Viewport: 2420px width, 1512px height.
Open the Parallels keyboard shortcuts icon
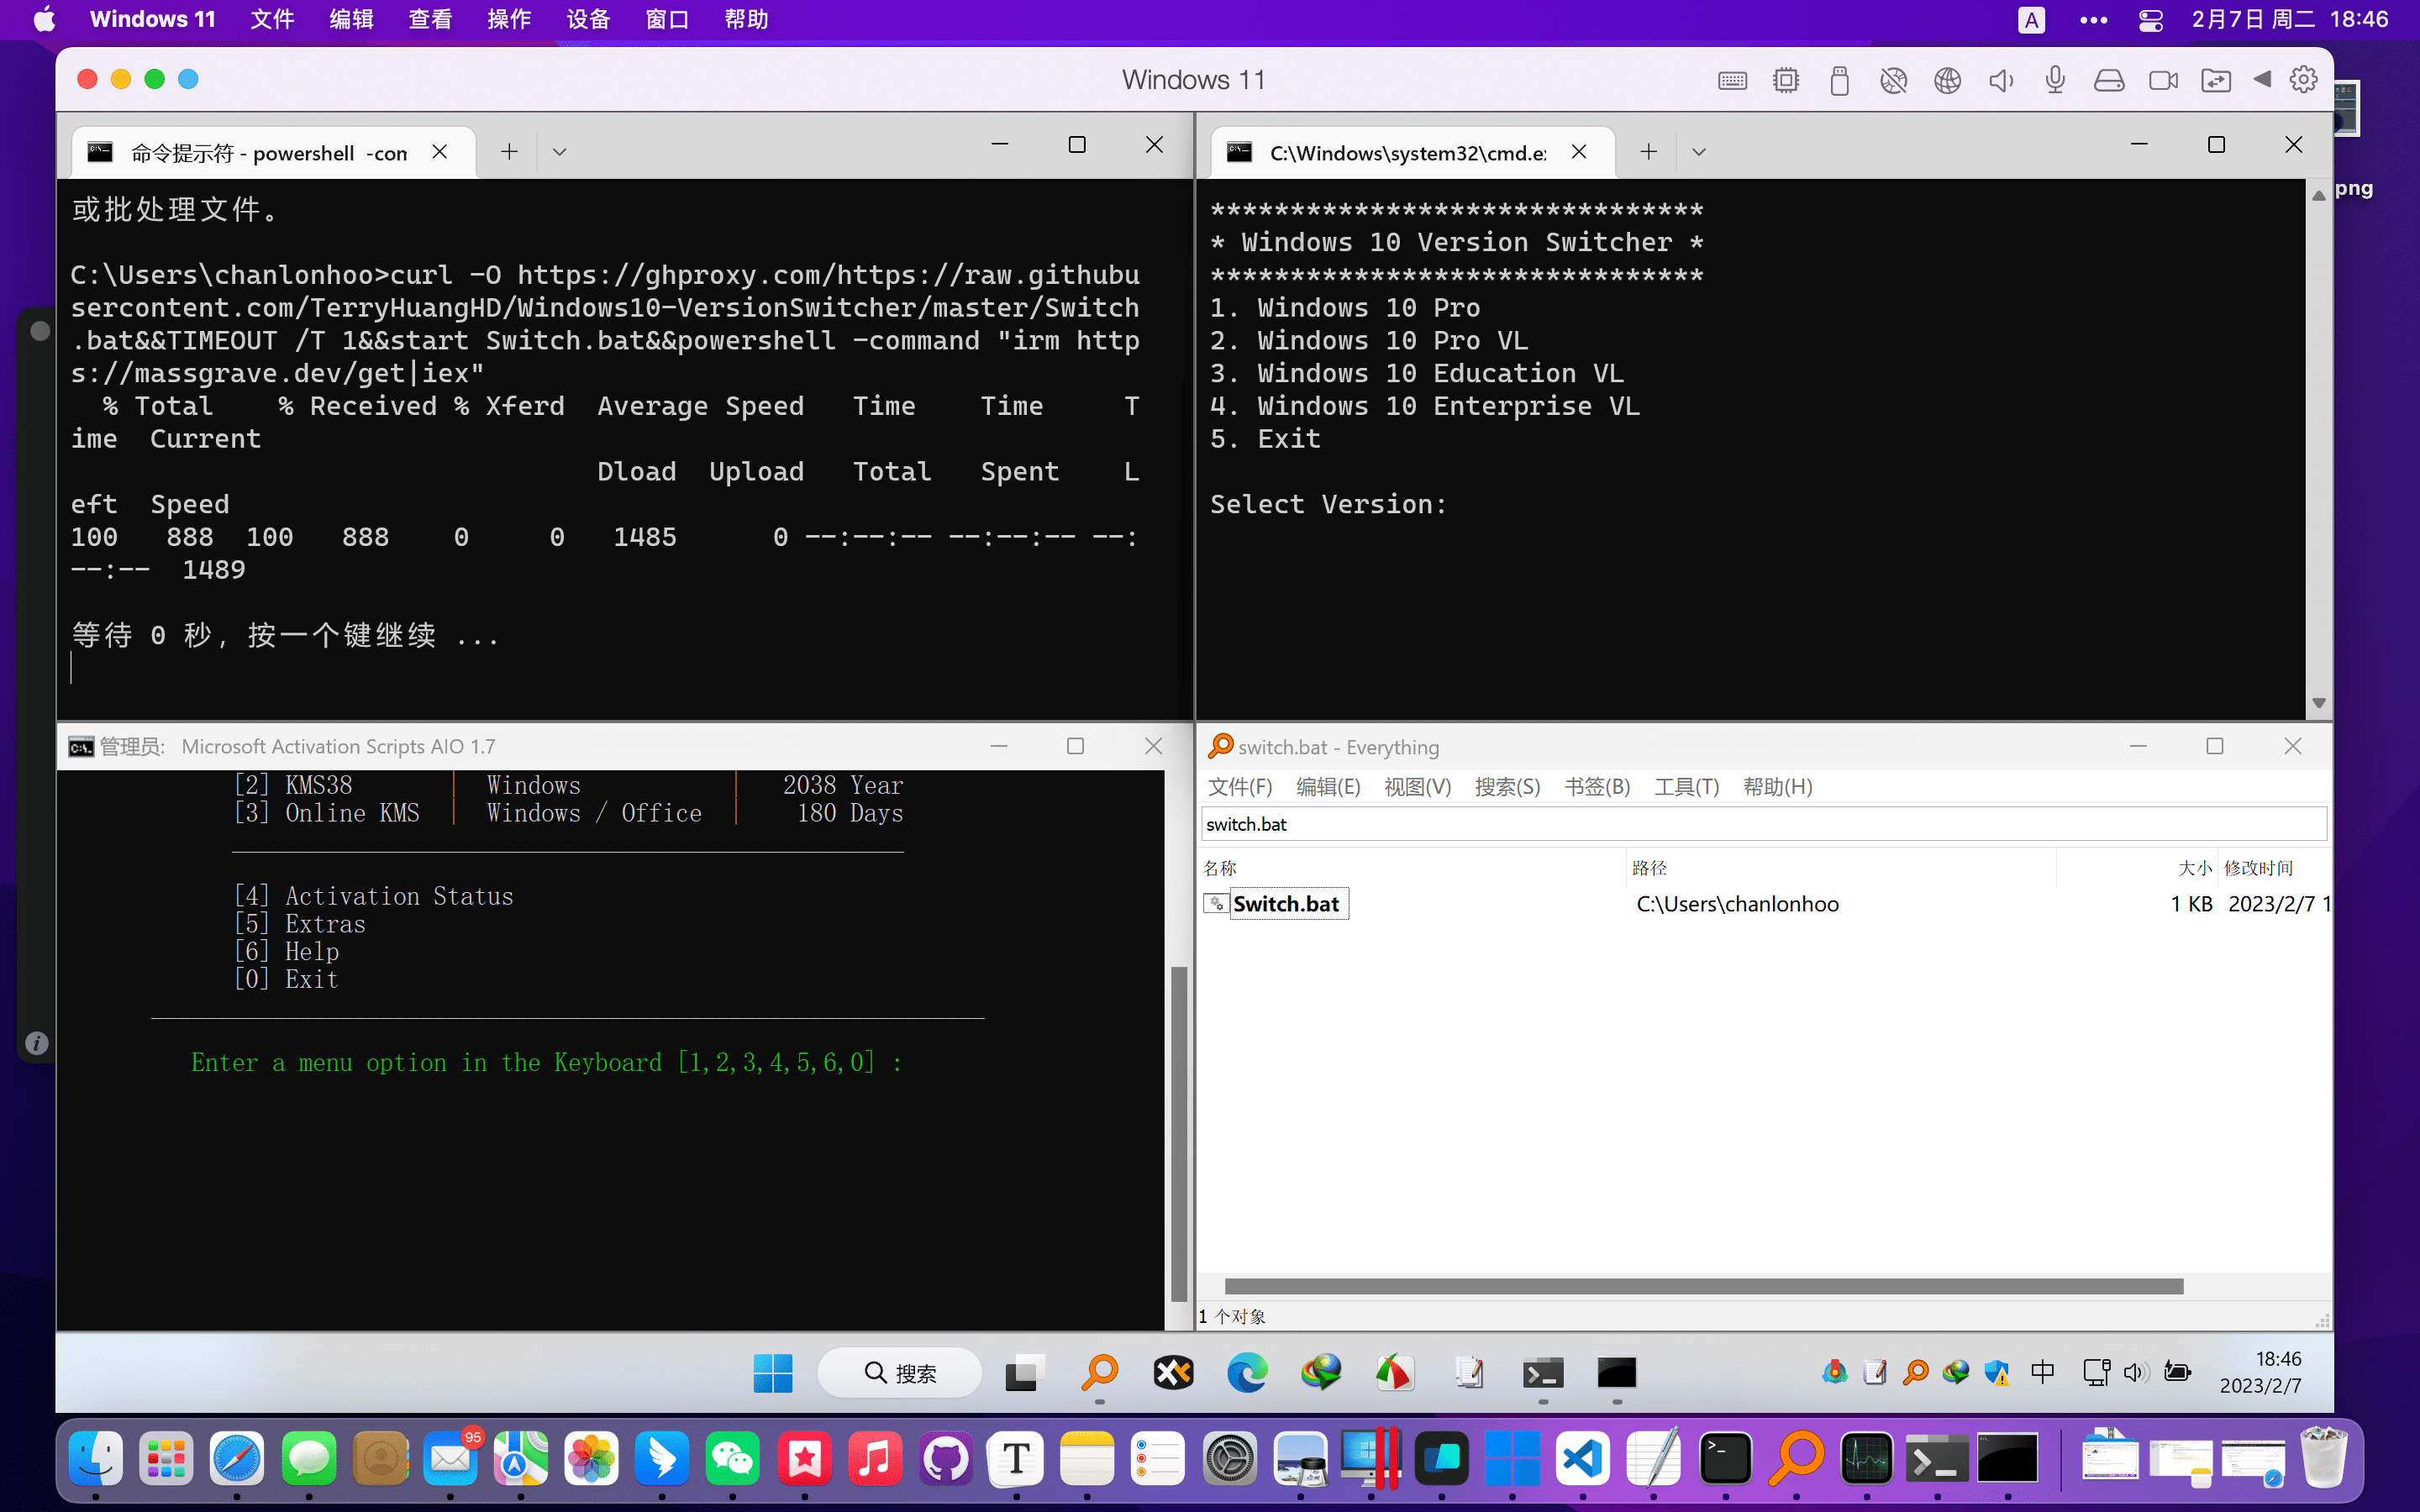[1732, 80]
